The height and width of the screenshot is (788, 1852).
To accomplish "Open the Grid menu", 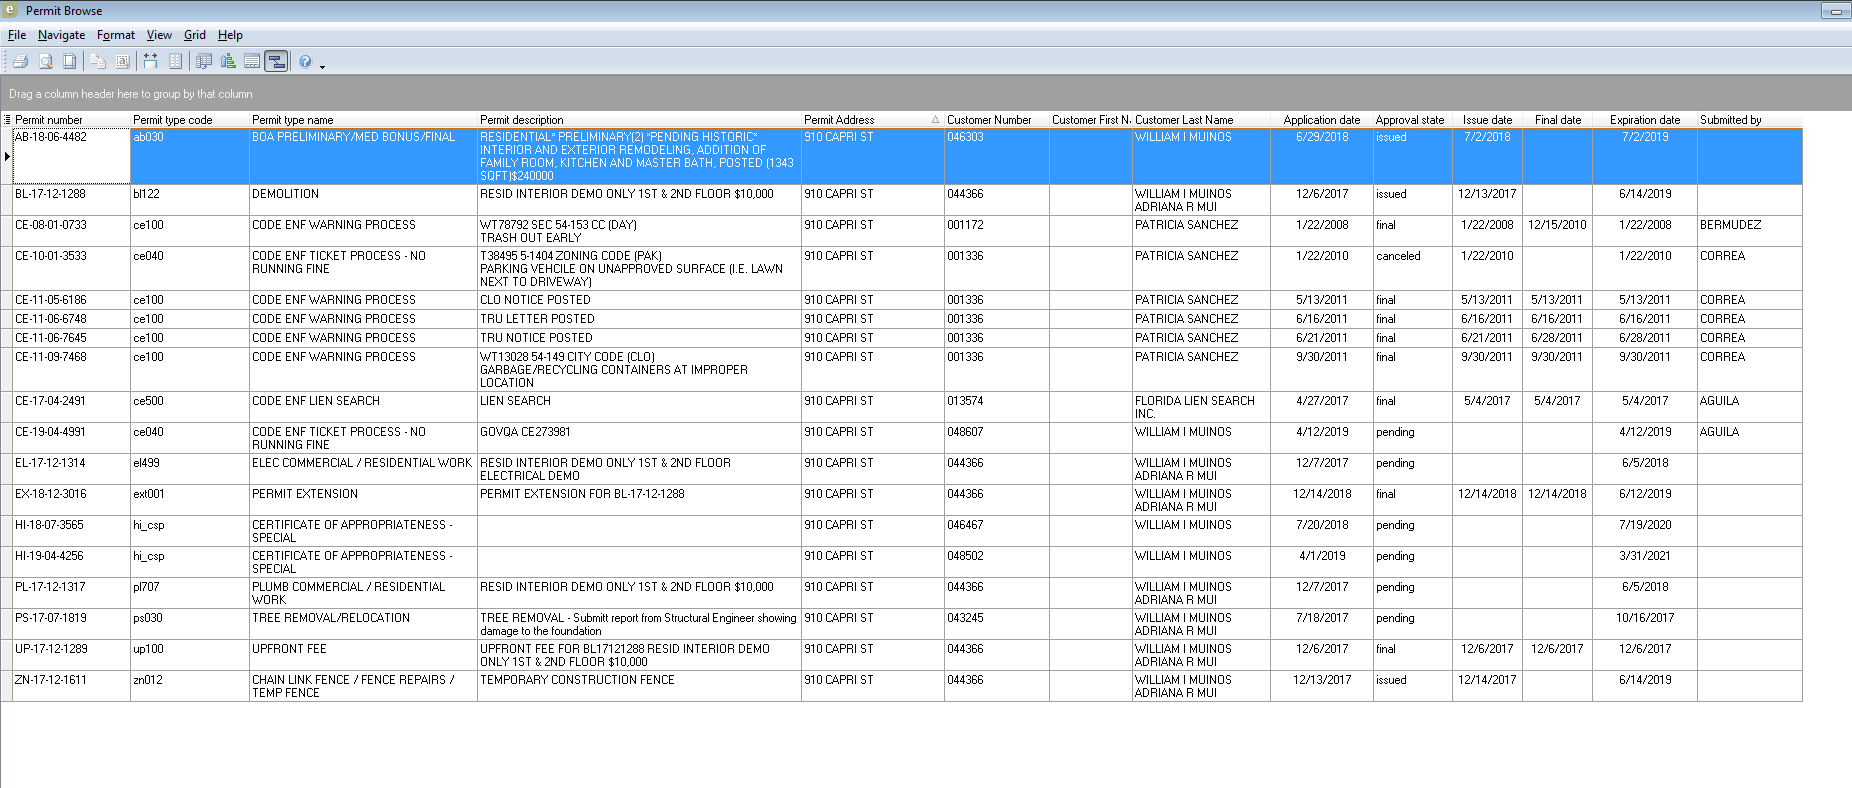I will [194, 35].
